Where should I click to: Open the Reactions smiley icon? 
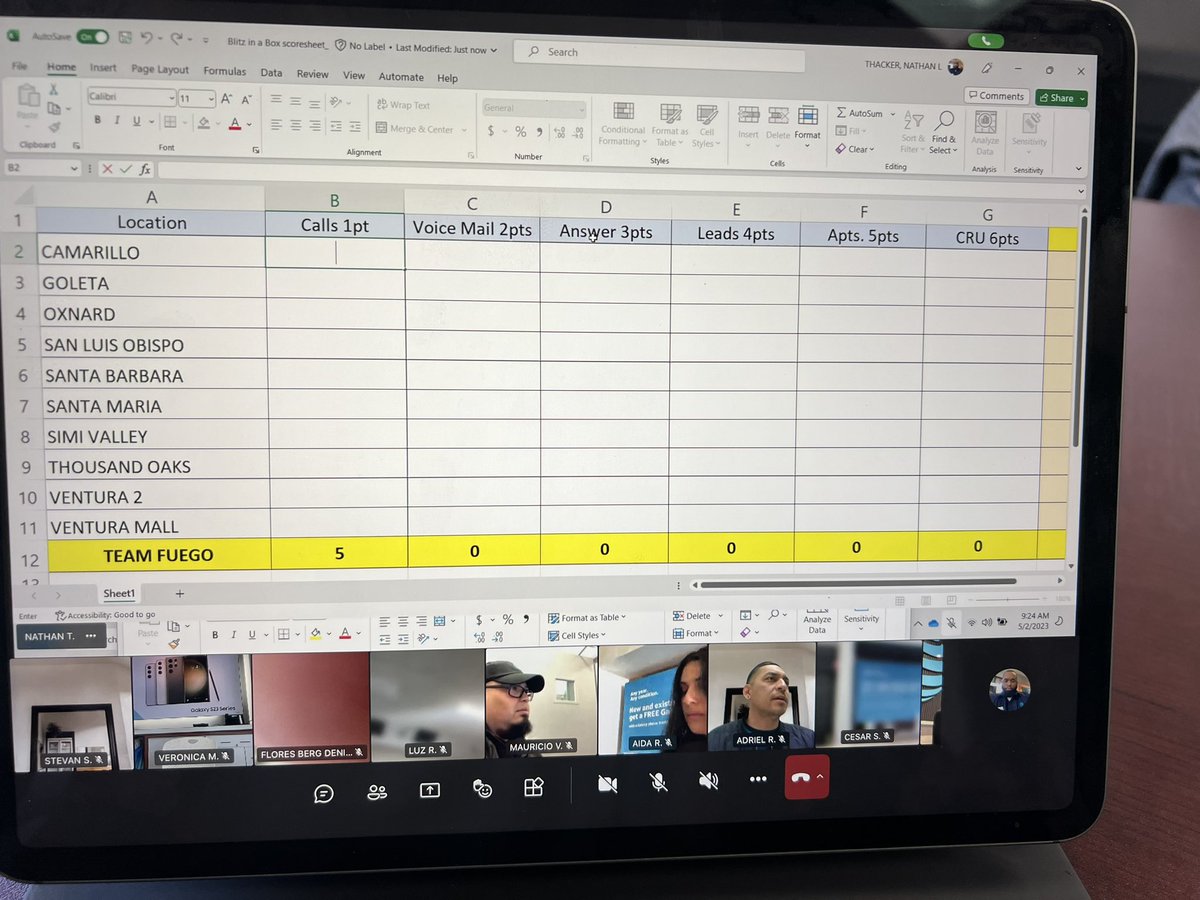click(483, 789)
